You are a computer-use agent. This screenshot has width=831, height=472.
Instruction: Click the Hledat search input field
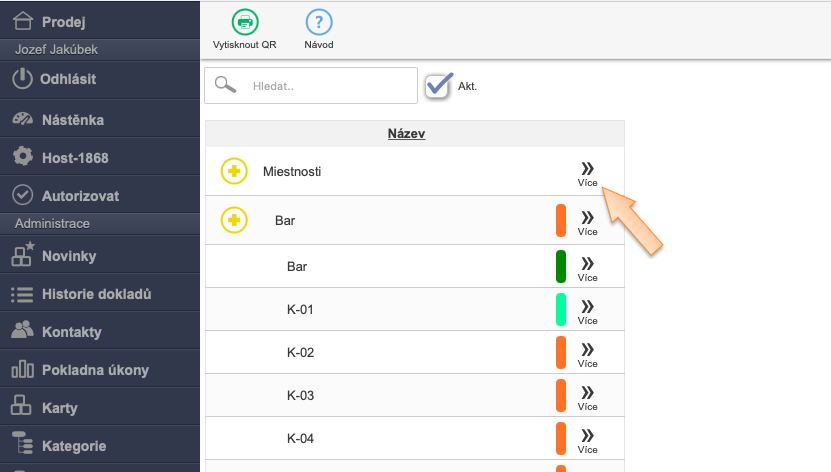328,86
